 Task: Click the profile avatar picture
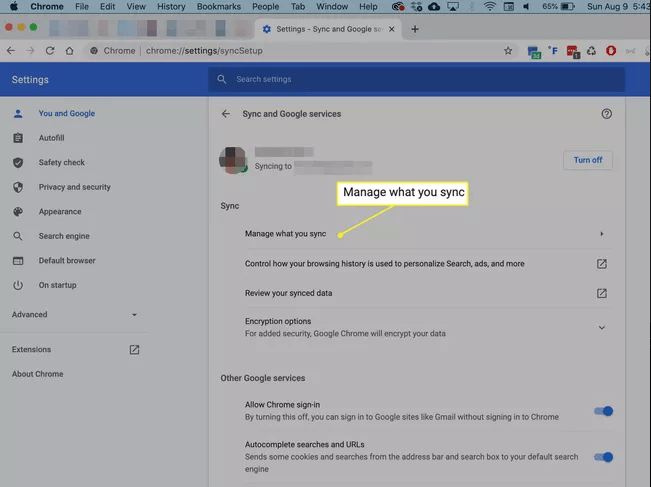[x=233, y=160]
